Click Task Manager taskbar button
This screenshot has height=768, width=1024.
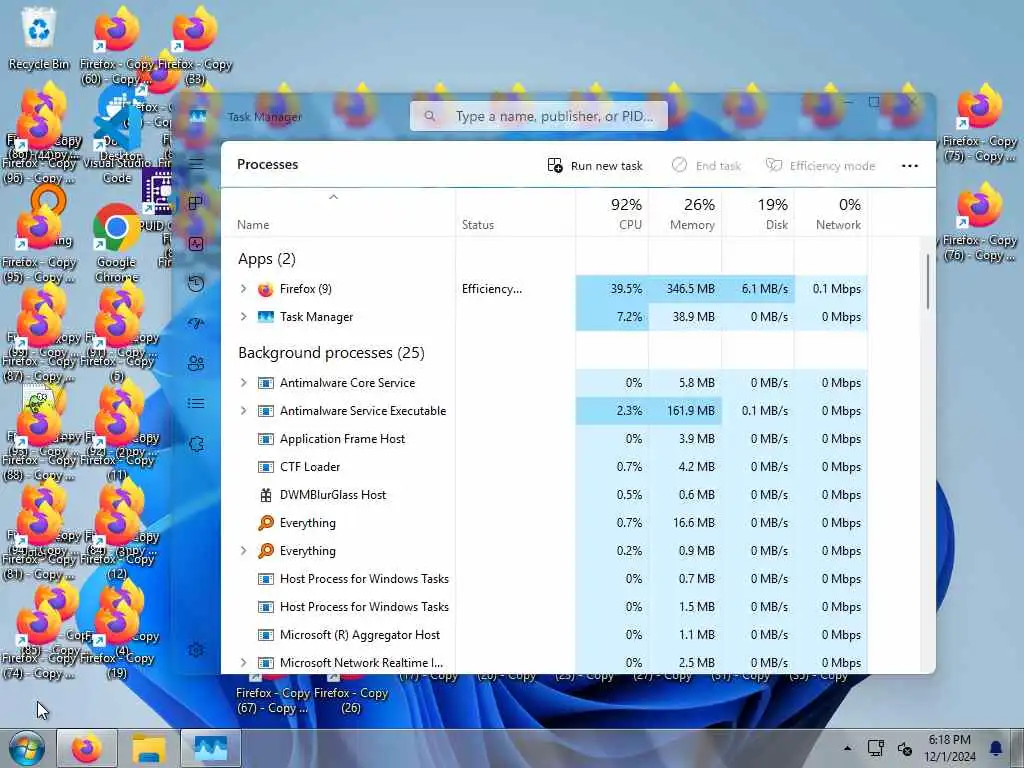pyautogui.click(x=210, y=748)
